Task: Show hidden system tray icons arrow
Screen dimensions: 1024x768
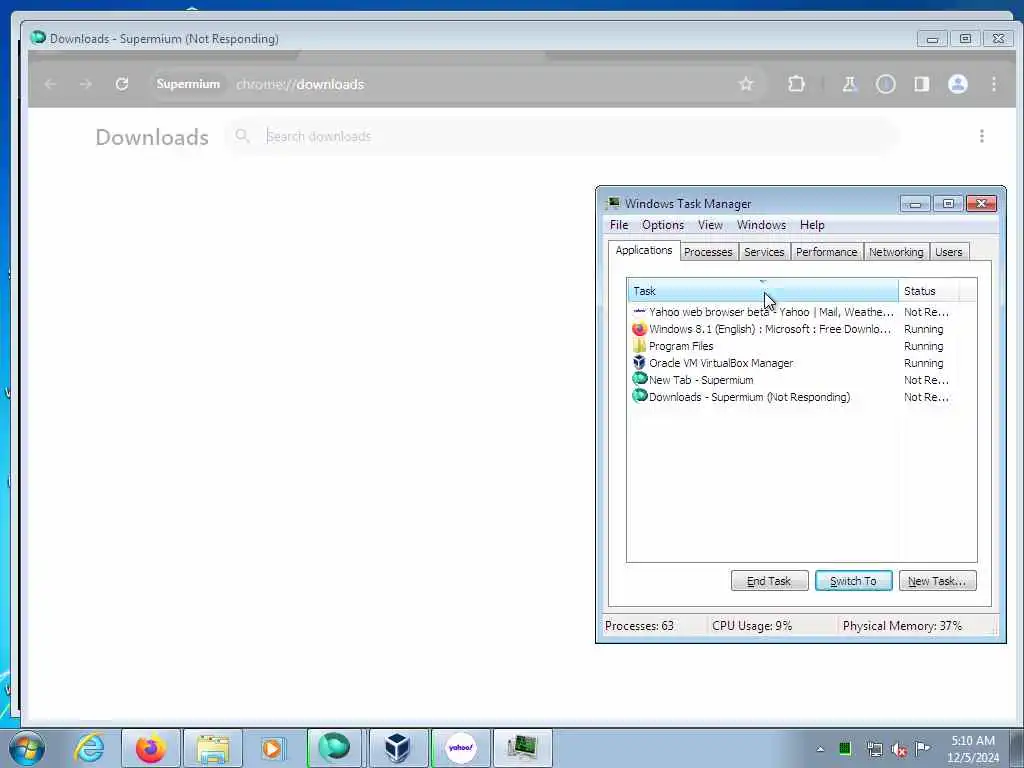Action: pyautogui.click(x=820, y=749)
